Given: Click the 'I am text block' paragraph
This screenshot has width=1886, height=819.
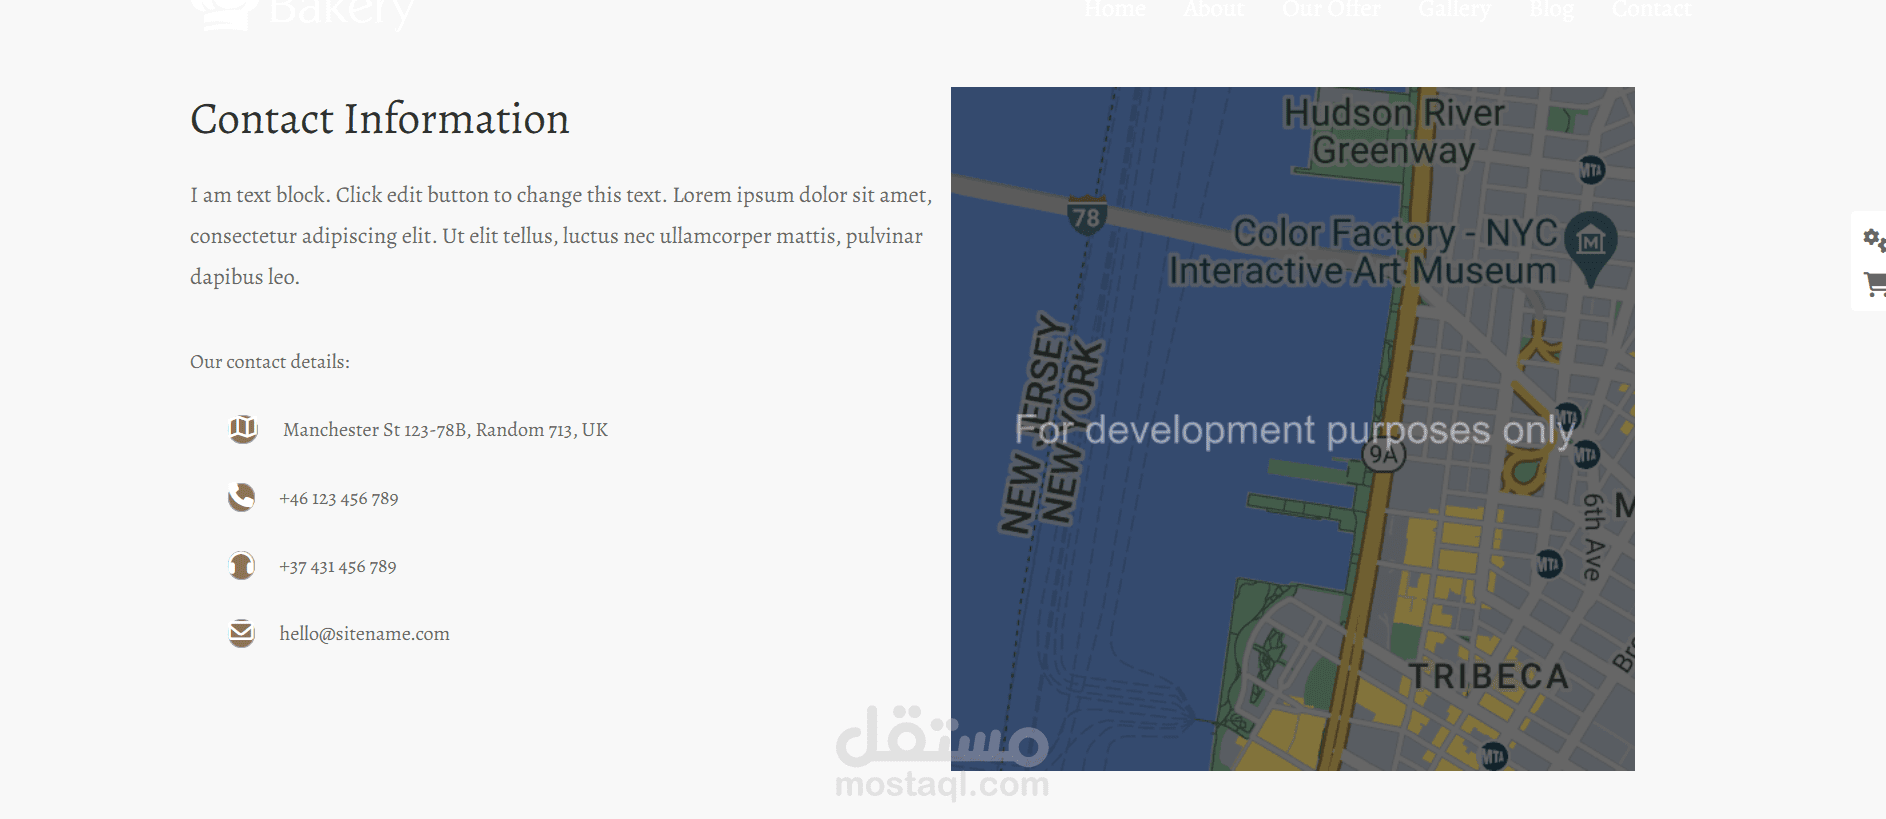Looking at the screenshot, I should point(561,236).
